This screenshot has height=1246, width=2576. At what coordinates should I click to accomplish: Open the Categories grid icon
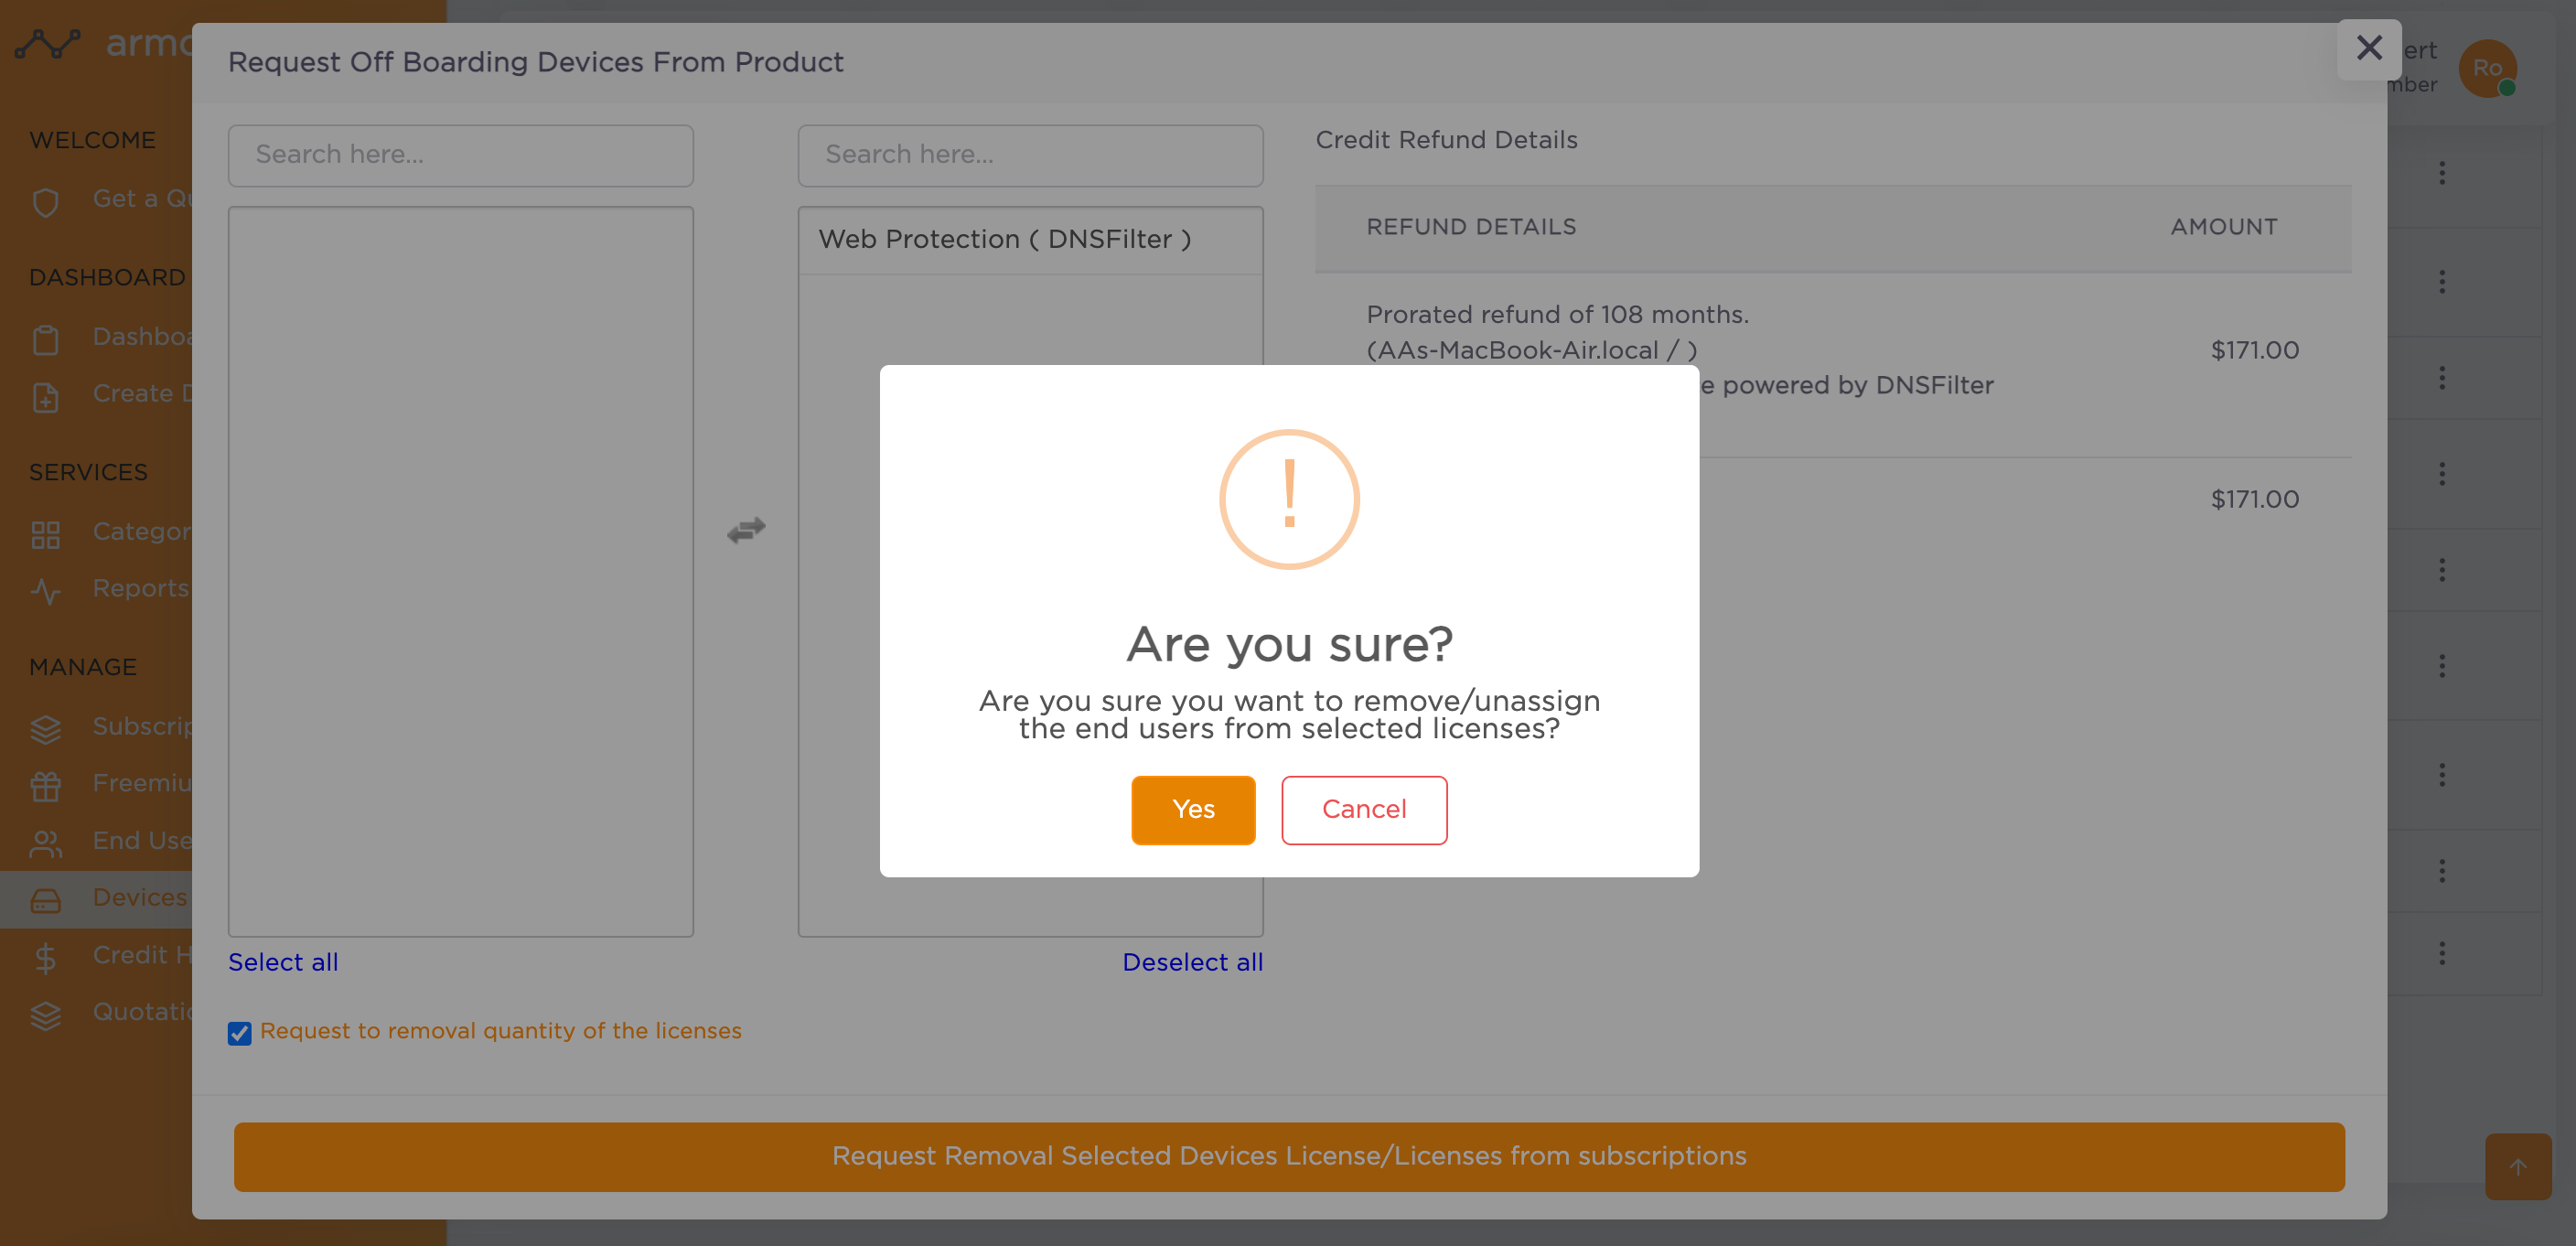point(45,534)
